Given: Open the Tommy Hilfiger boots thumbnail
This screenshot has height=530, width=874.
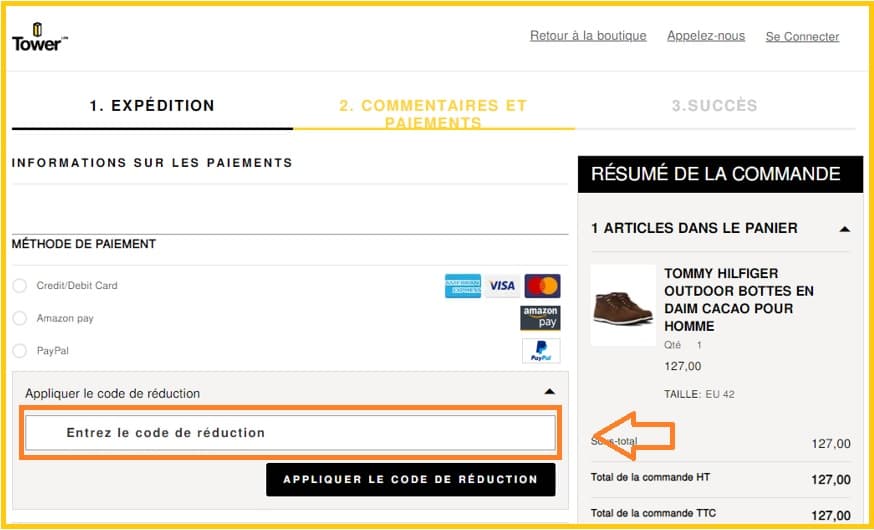Looking at the screenshot, I should tap(622, 305).
